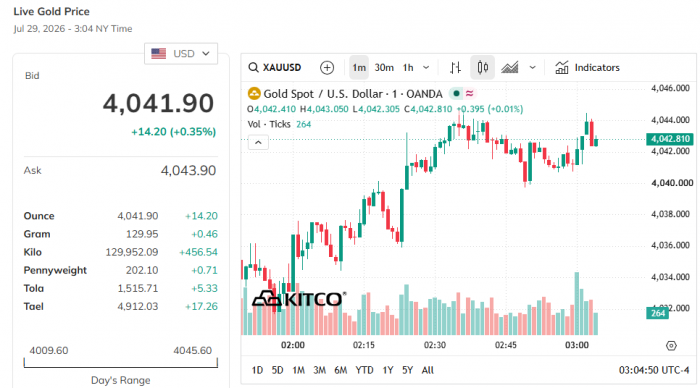Add a symbol to compare with plus icon
700x388 pixels.
[x=327, y=67]
